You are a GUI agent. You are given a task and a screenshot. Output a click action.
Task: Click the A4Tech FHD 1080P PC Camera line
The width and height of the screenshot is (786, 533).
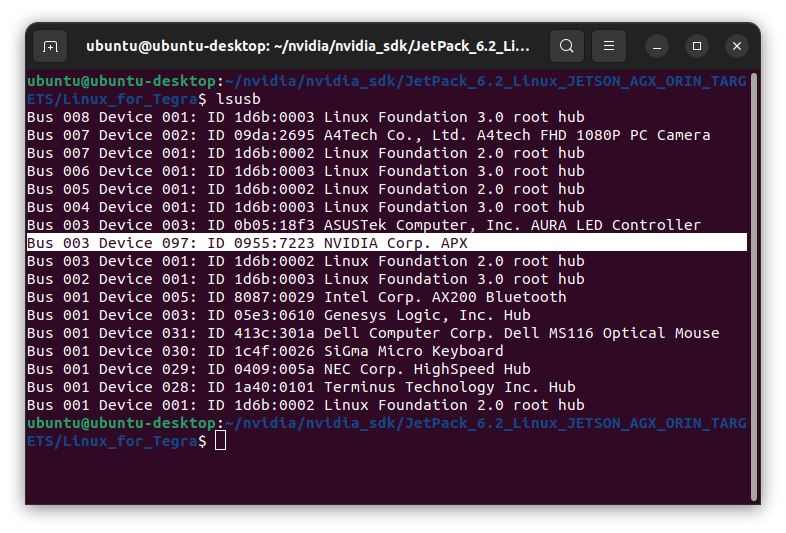point(368,135)
